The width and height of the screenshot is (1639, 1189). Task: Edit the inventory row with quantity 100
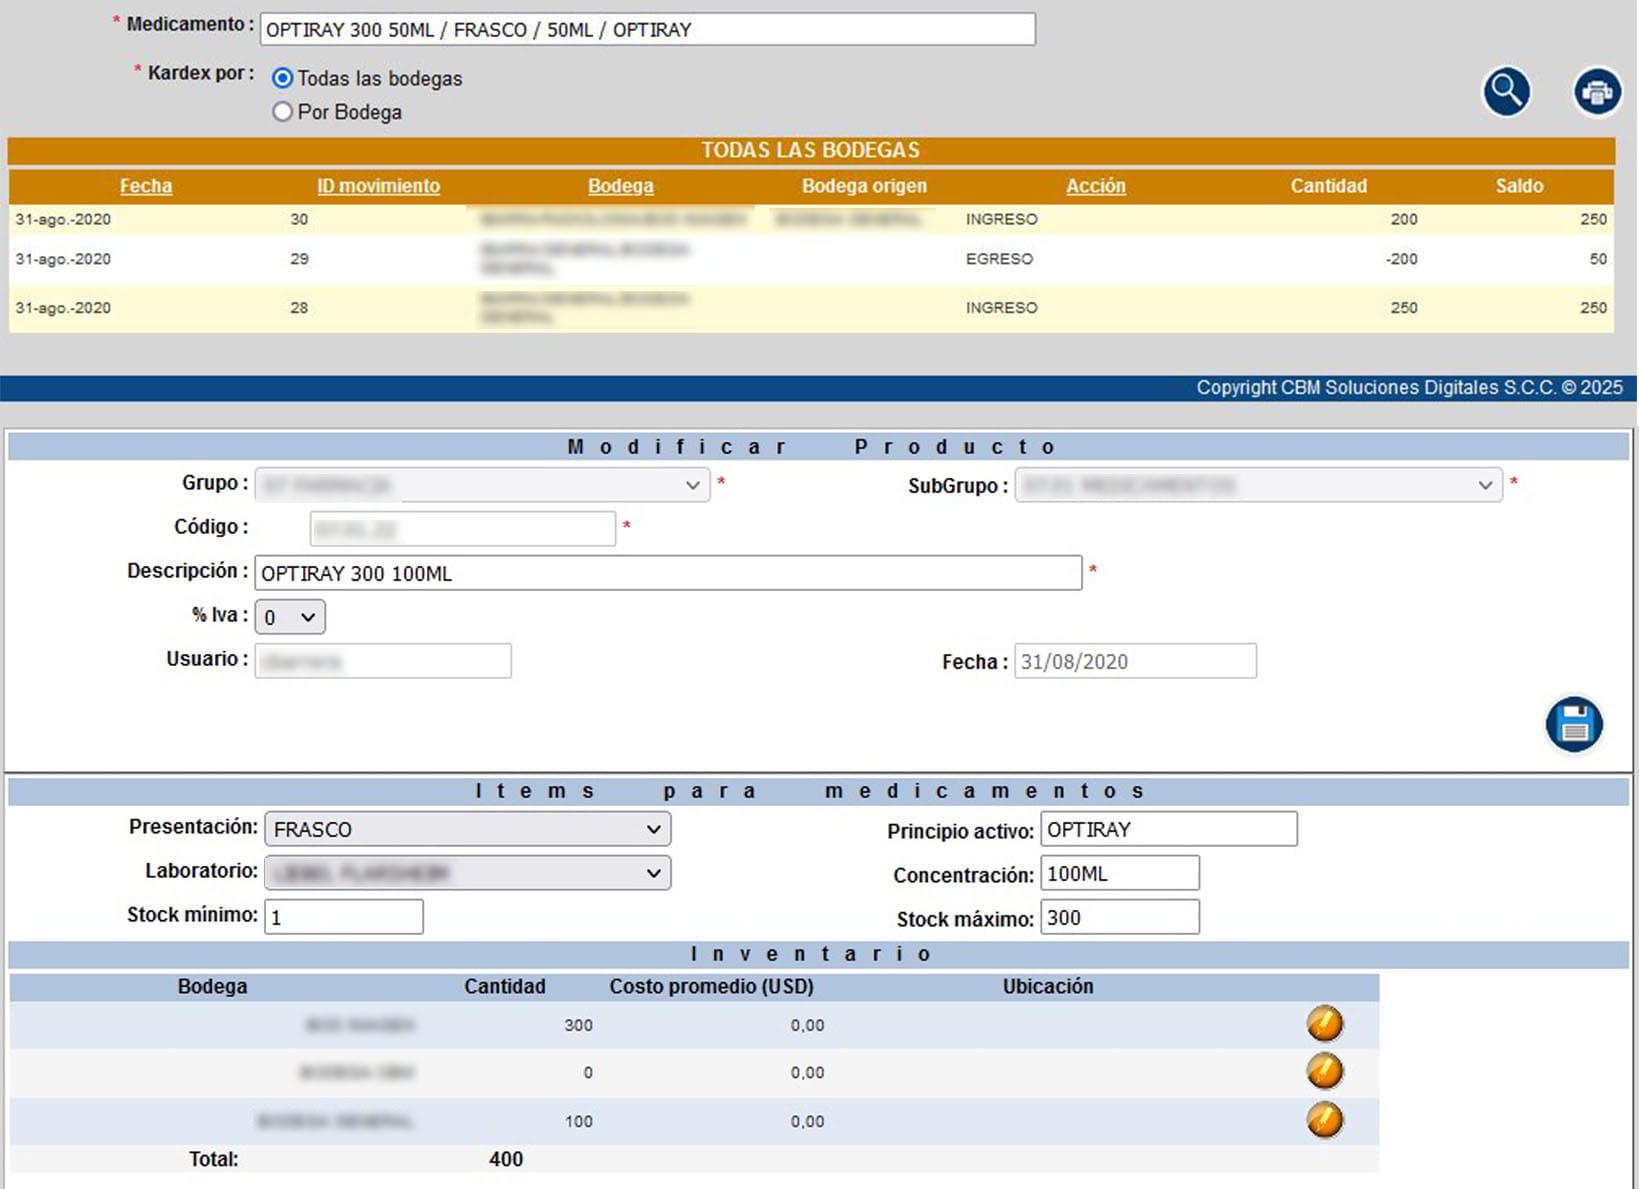(x=1324, y=1120)
